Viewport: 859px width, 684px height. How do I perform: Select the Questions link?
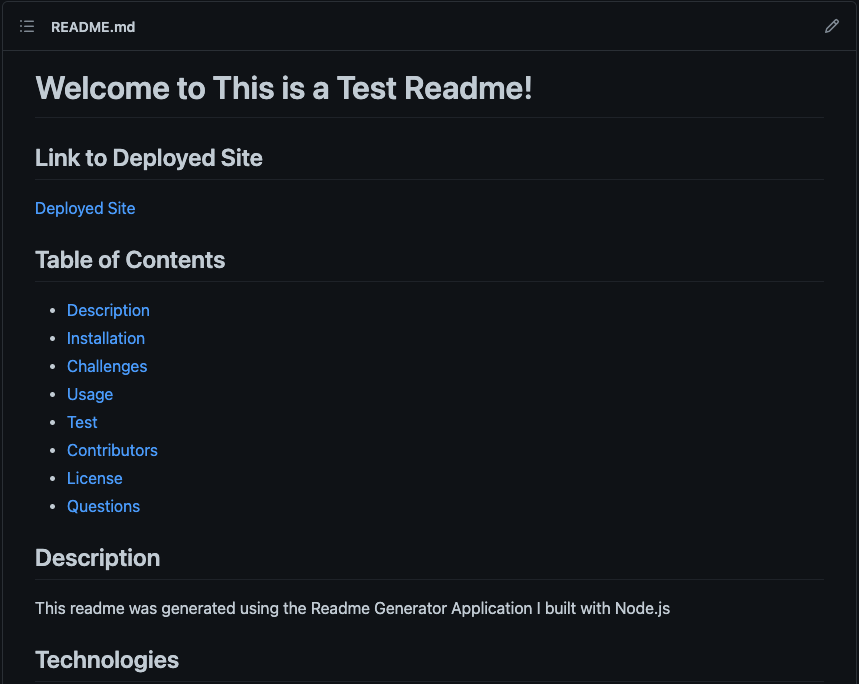[103, 506]
